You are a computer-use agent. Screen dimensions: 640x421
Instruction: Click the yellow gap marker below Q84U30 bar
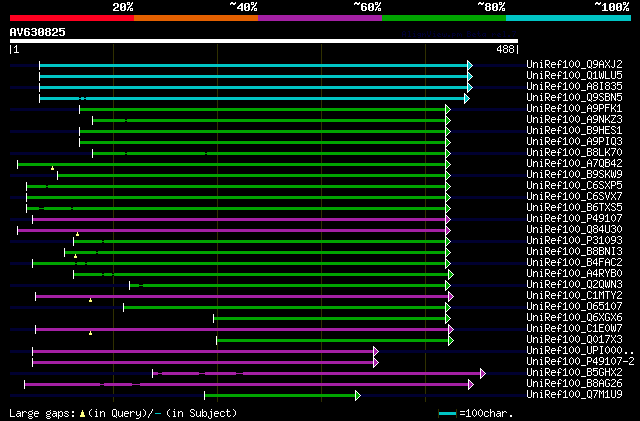pyautogui.click(x=78, y=234)
